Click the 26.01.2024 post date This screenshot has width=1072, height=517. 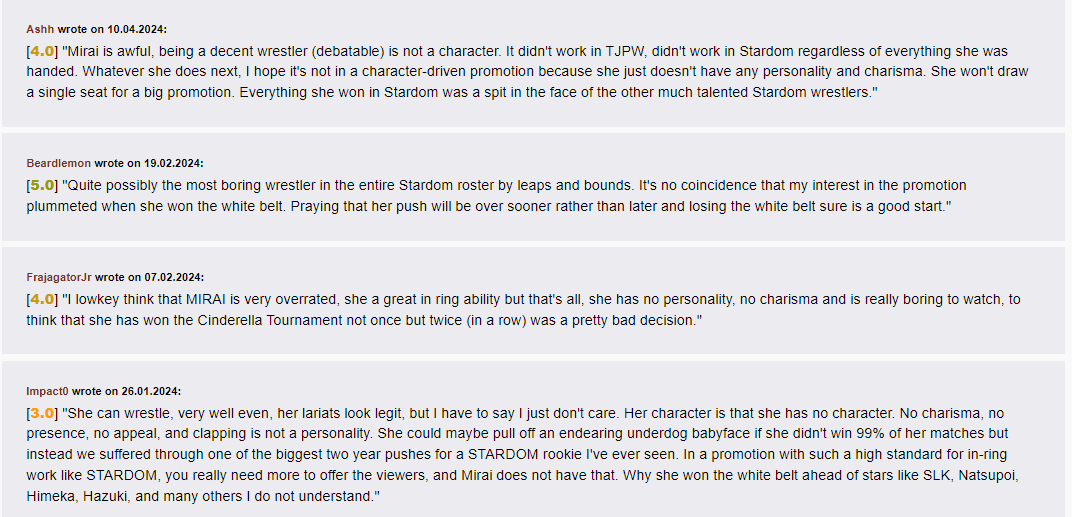[151, 391]
